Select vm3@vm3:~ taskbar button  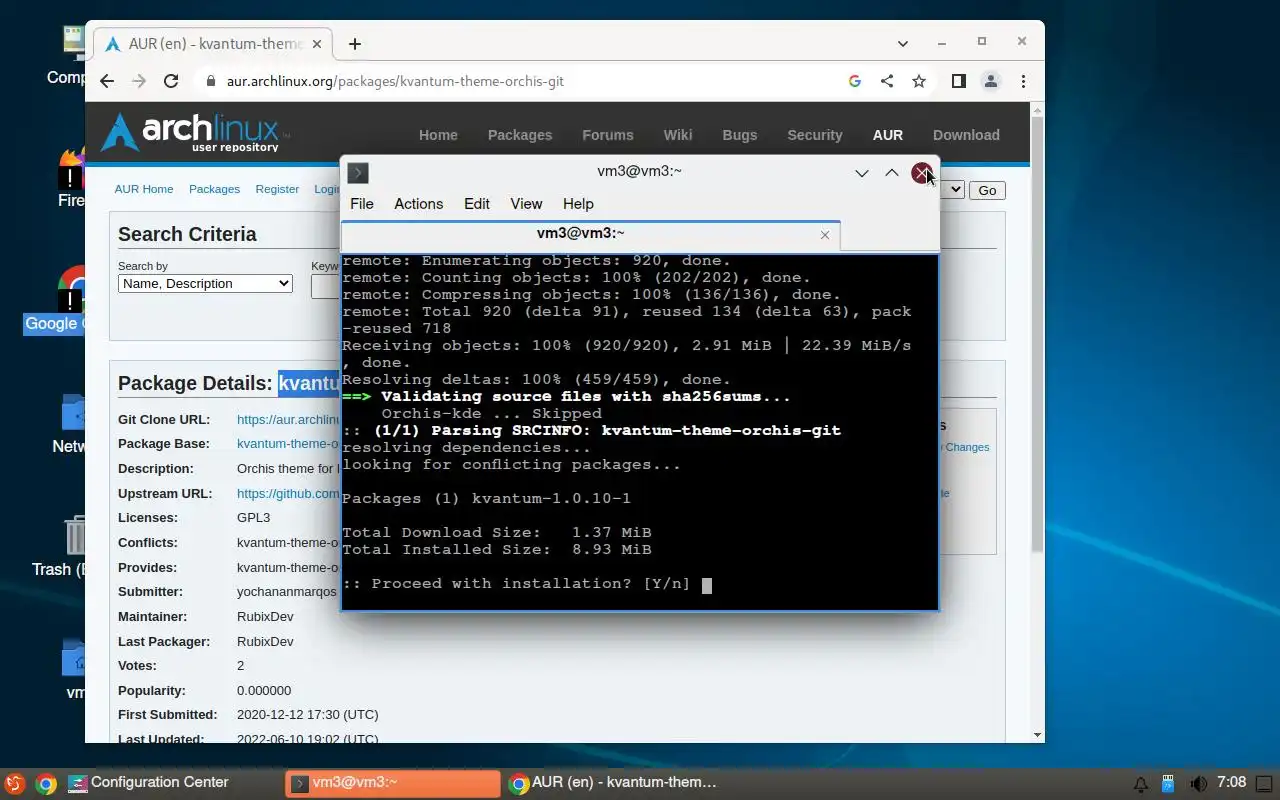[x=392, y=783]
